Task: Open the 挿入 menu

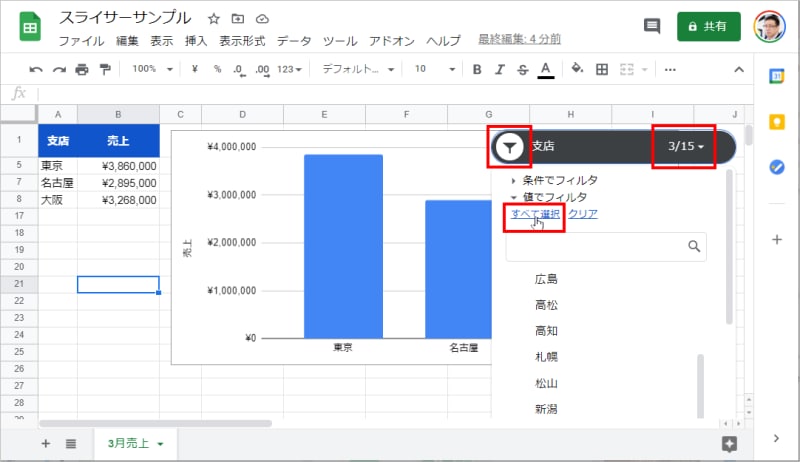Action: [x=196, y=40]
